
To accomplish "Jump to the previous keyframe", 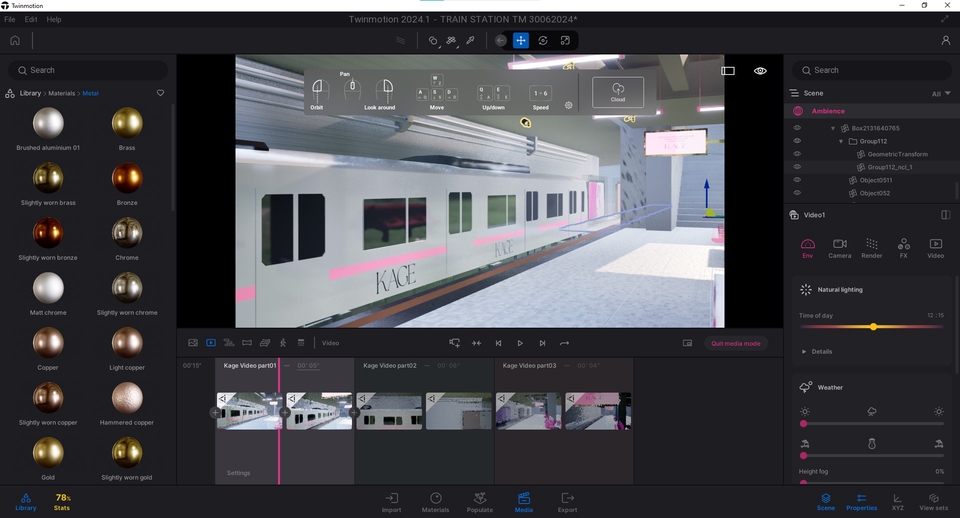I will pos(498,343).
